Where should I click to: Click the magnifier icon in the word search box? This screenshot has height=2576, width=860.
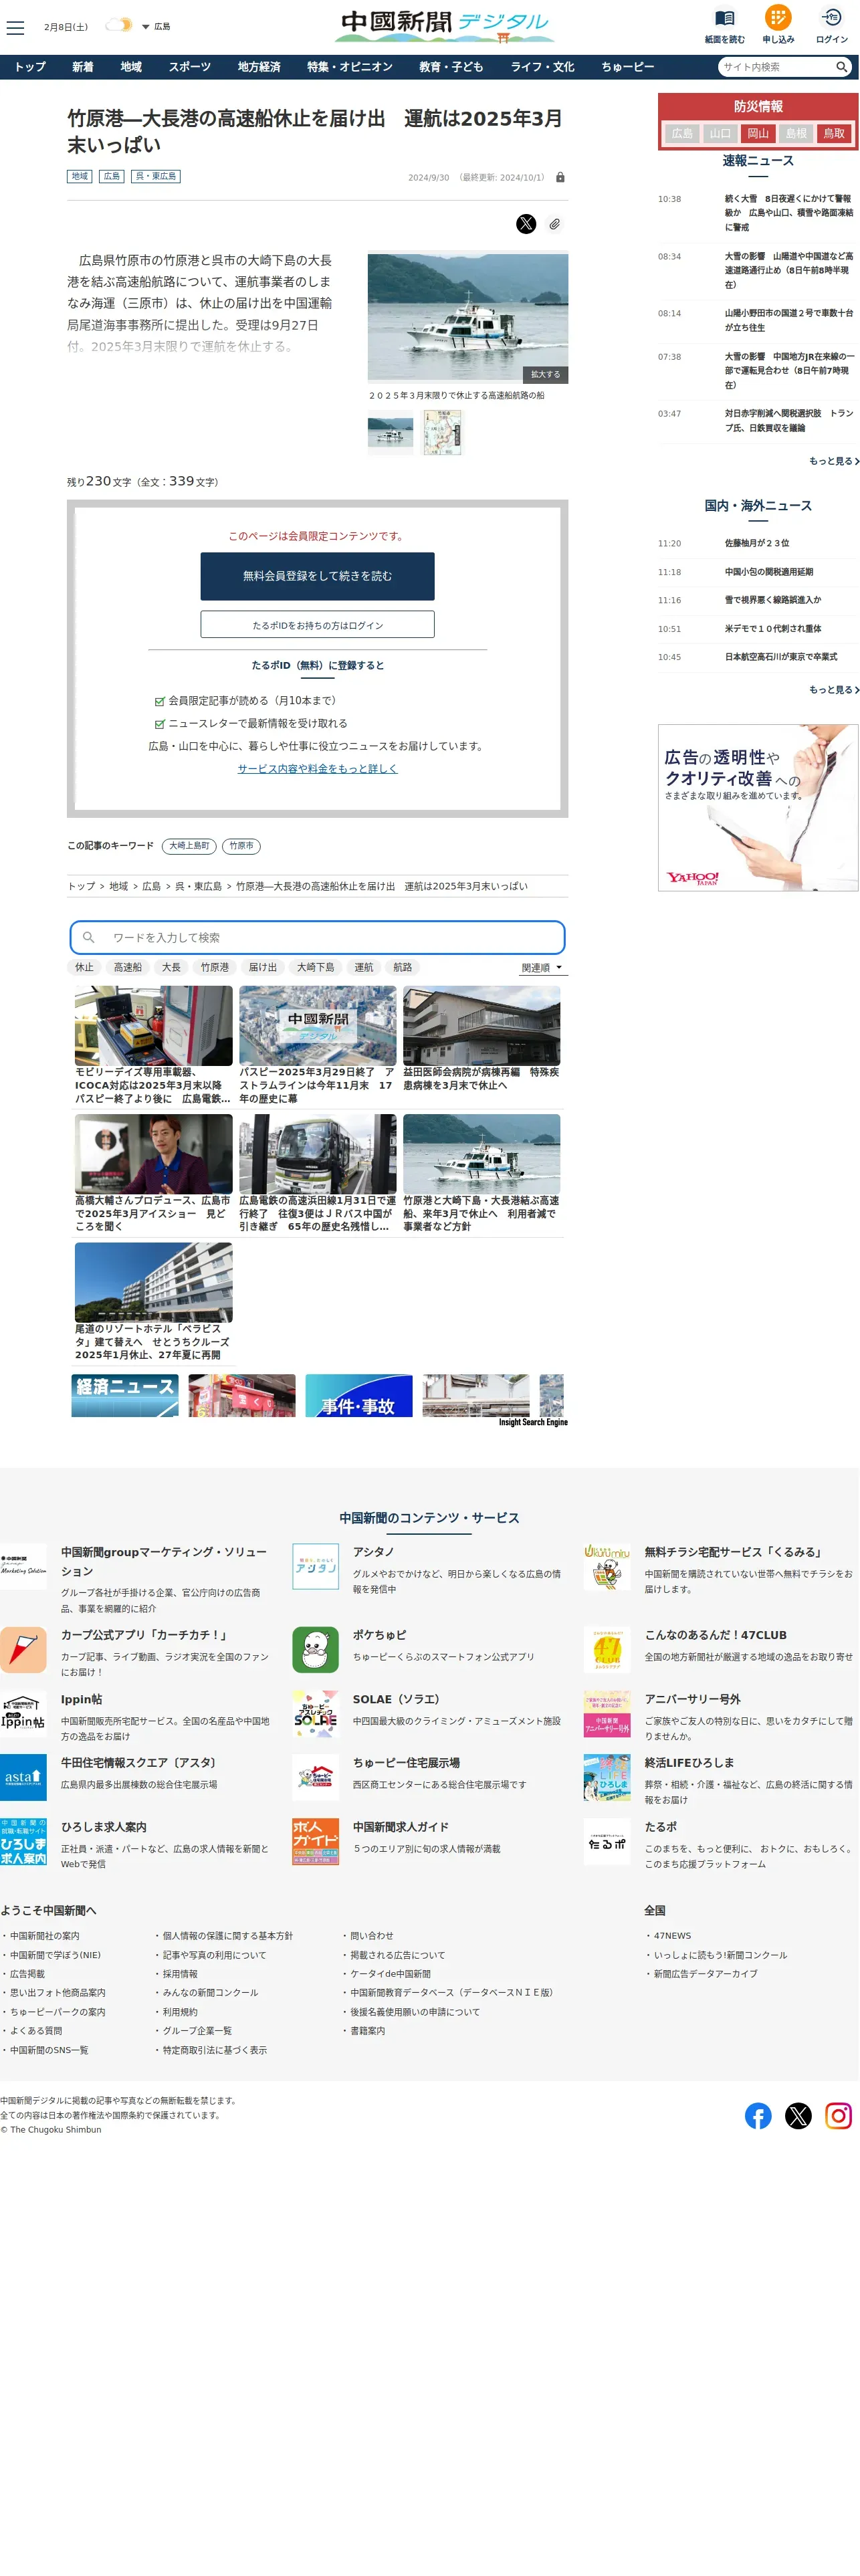(89, 937)
